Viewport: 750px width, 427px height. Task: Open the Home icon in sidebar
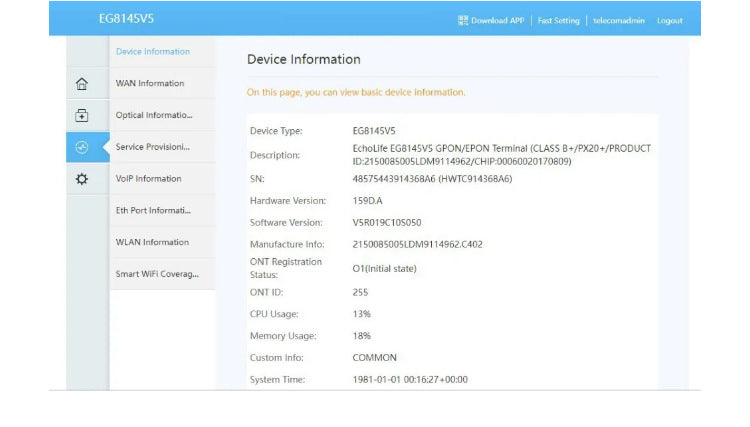point(82,84)
